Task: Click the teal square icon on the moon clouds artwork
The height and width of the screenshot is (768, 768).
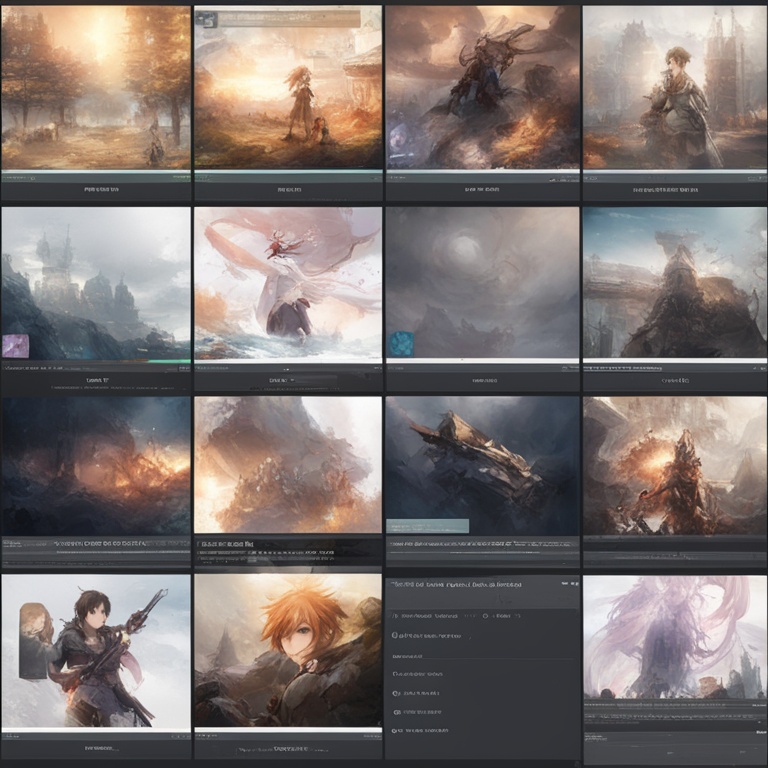Action: coord(402,343)
